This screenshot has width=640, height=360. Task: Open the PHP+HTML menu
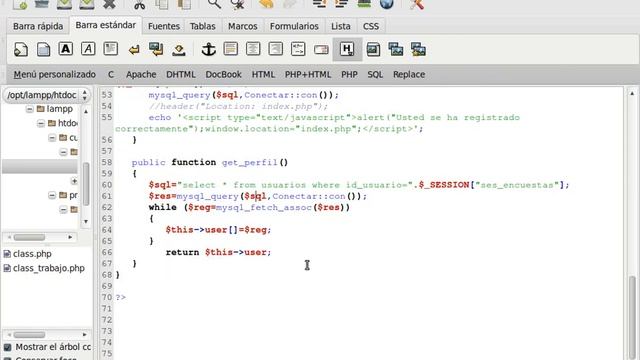point(308,74)
